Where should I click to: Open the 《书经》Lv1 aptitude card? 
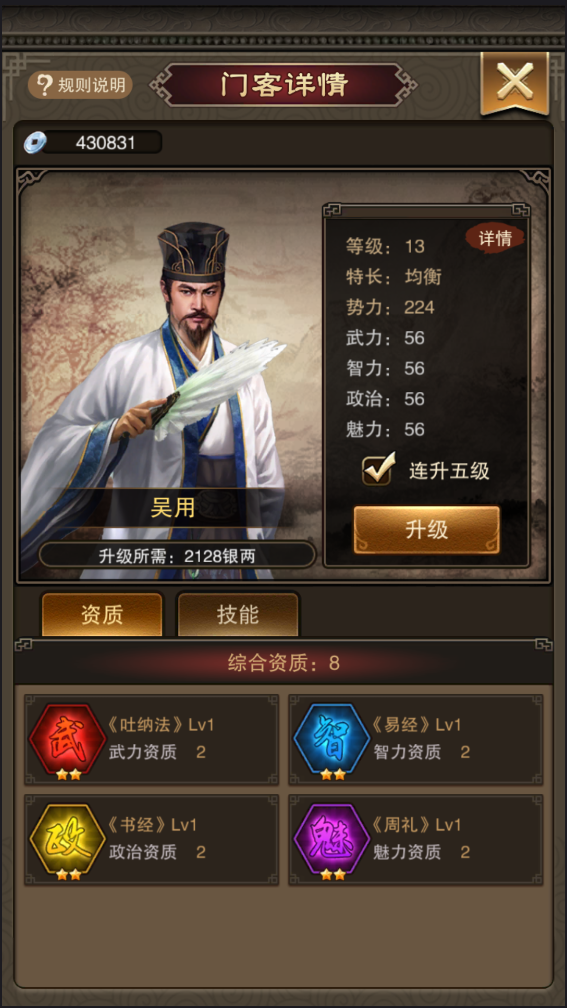[152, 840]
